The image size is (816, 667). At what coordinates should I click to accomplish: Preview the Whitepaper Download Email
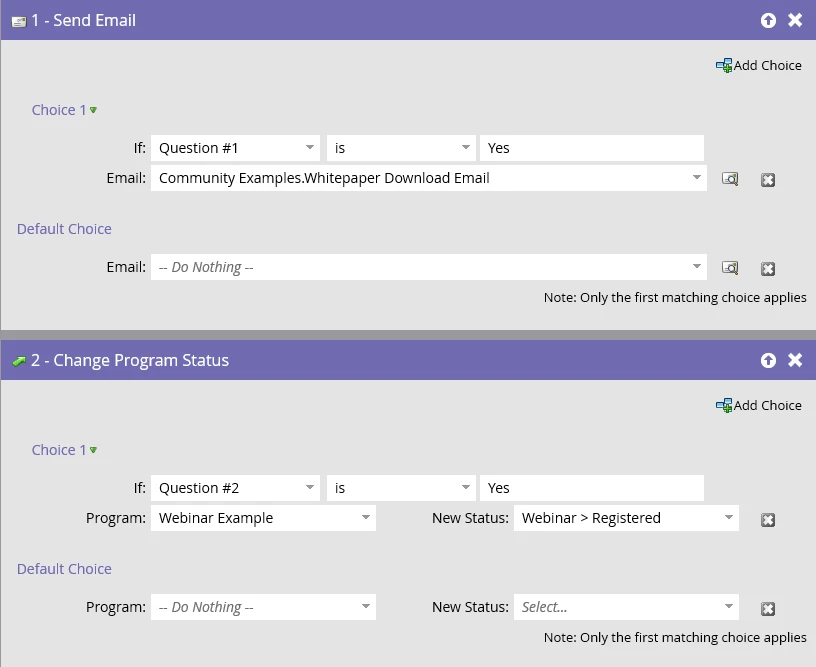click(730, 179)
